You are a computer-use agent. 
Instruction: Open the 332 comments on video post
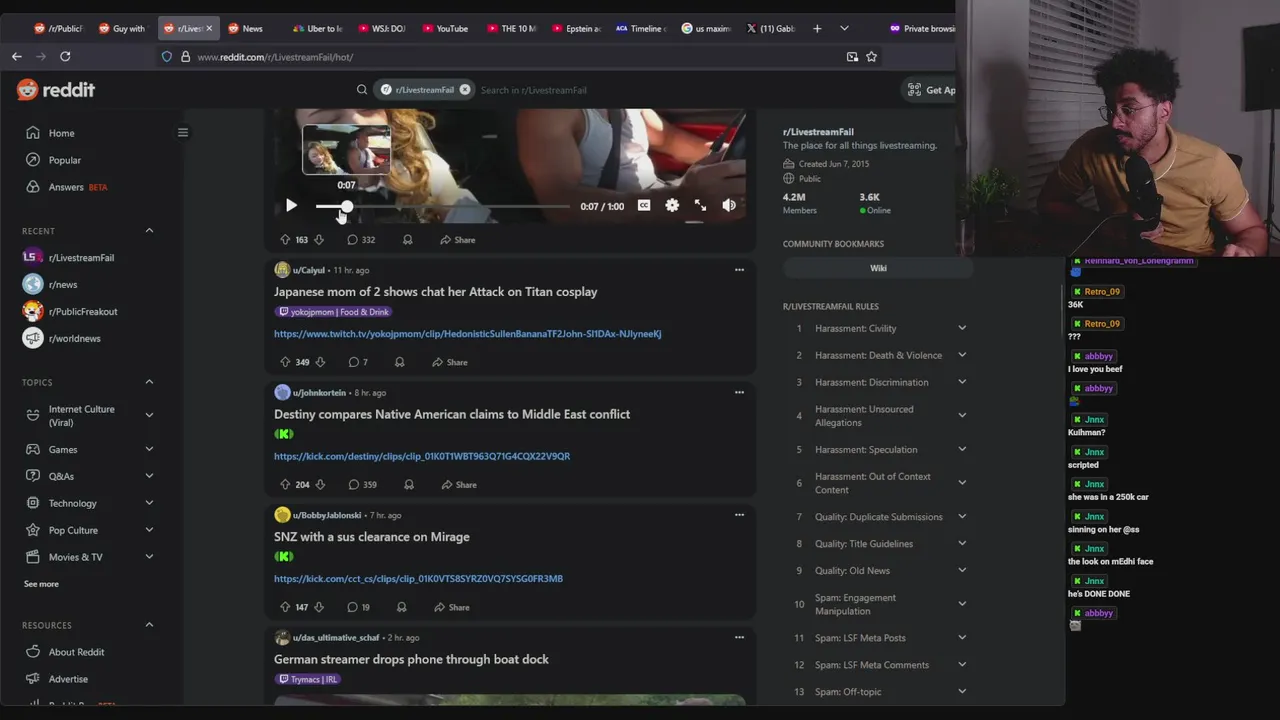tap(361, 240)
